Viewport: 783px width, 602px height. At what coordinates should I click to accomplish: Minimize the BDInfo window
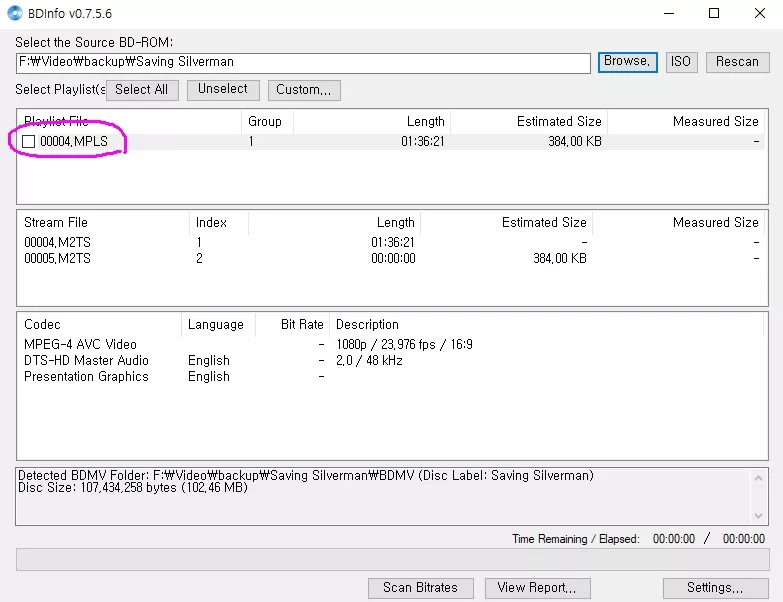click(669, 13)
